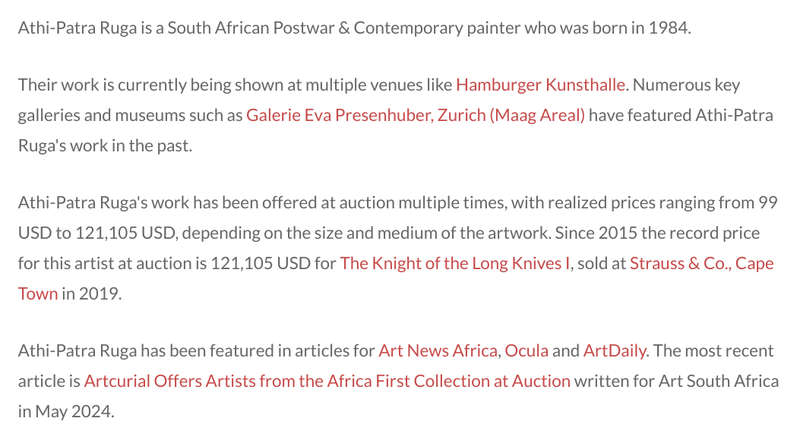The height and width of the screenshot is (438, 800).
Task: Click the birth year 1984 text
Action: [x=669, y=28]
